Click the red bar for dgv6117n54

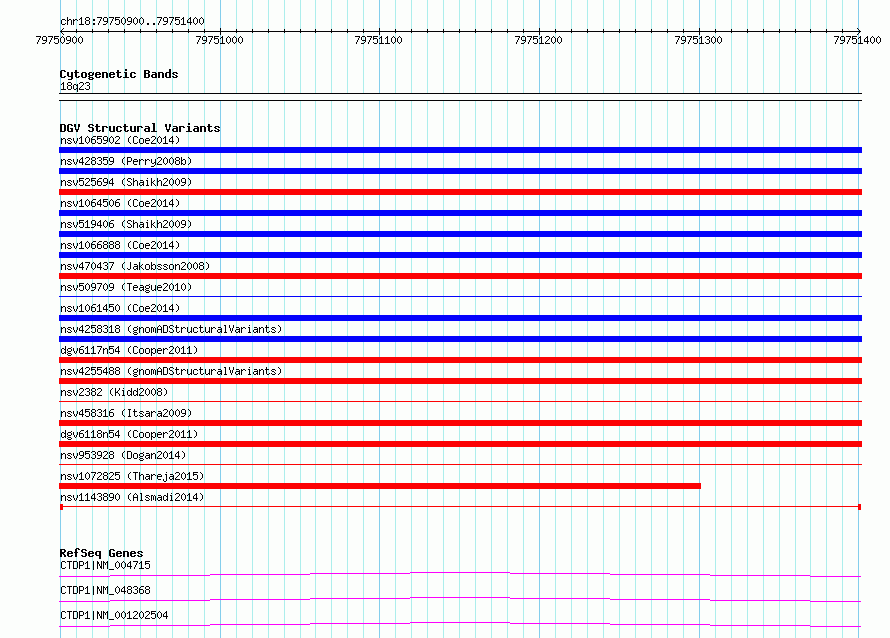point(460,360)
